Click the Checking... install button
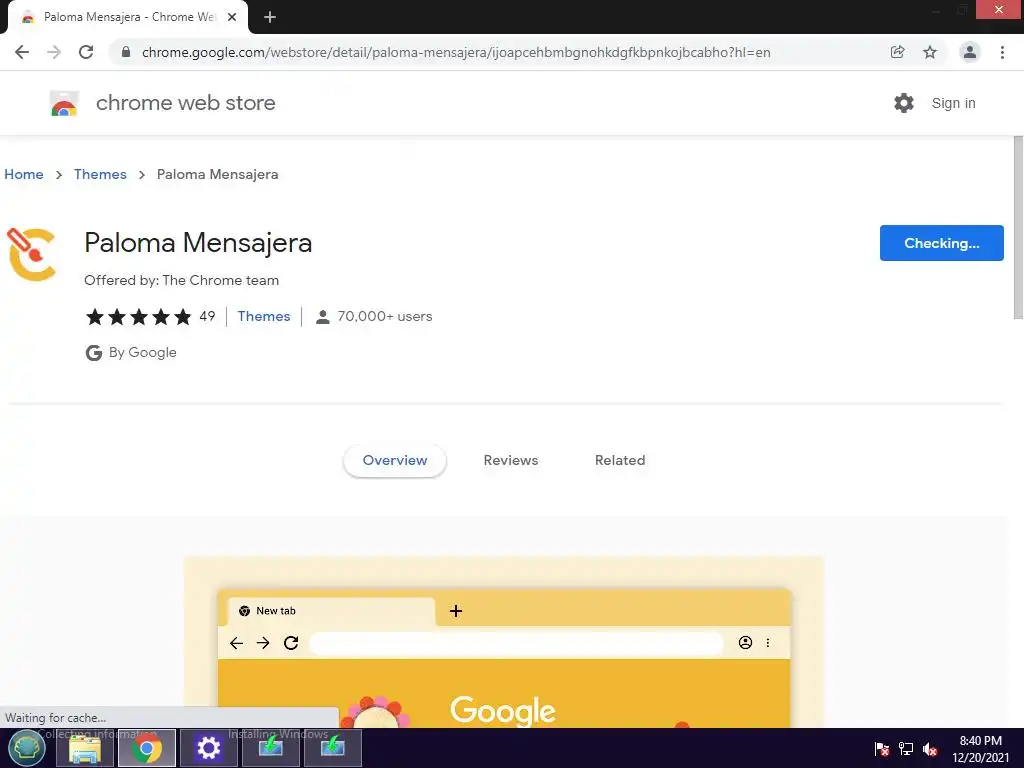The width and height of the screenshot is (1024, 768). [941, 243]
